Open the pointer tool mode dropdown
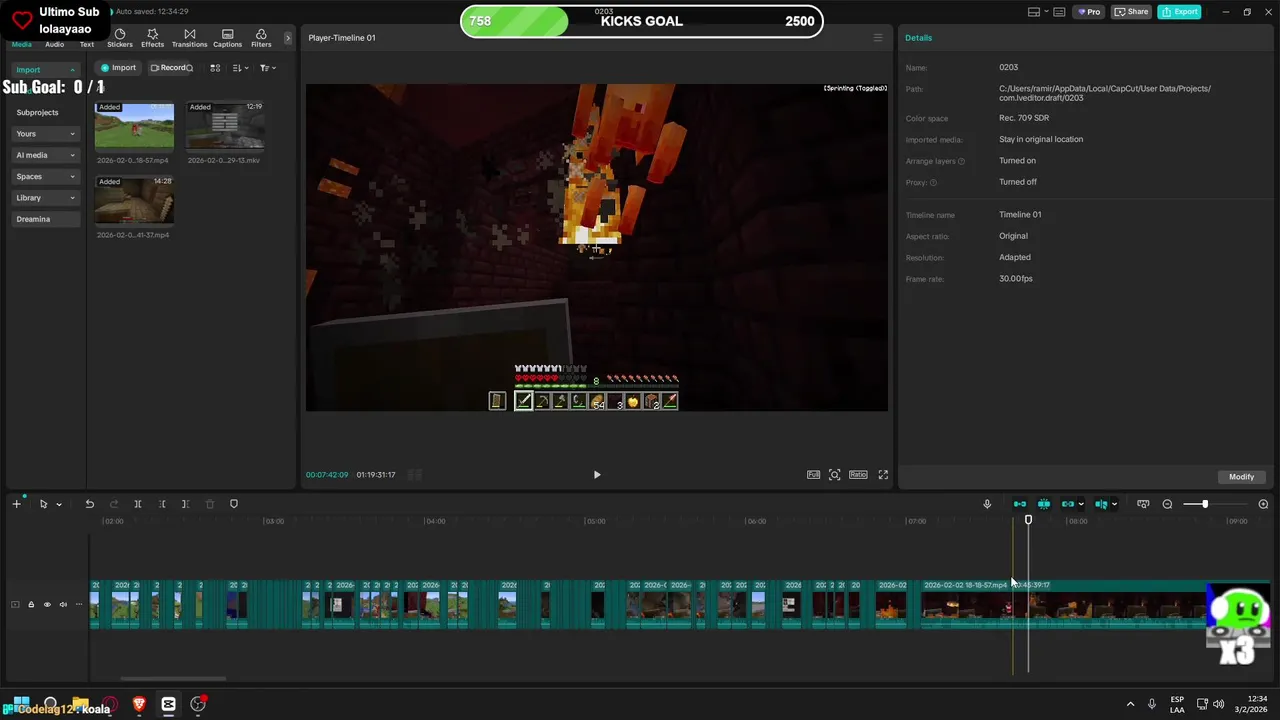Viewport: 1280px width, 720px height. (x=59, y=504)
